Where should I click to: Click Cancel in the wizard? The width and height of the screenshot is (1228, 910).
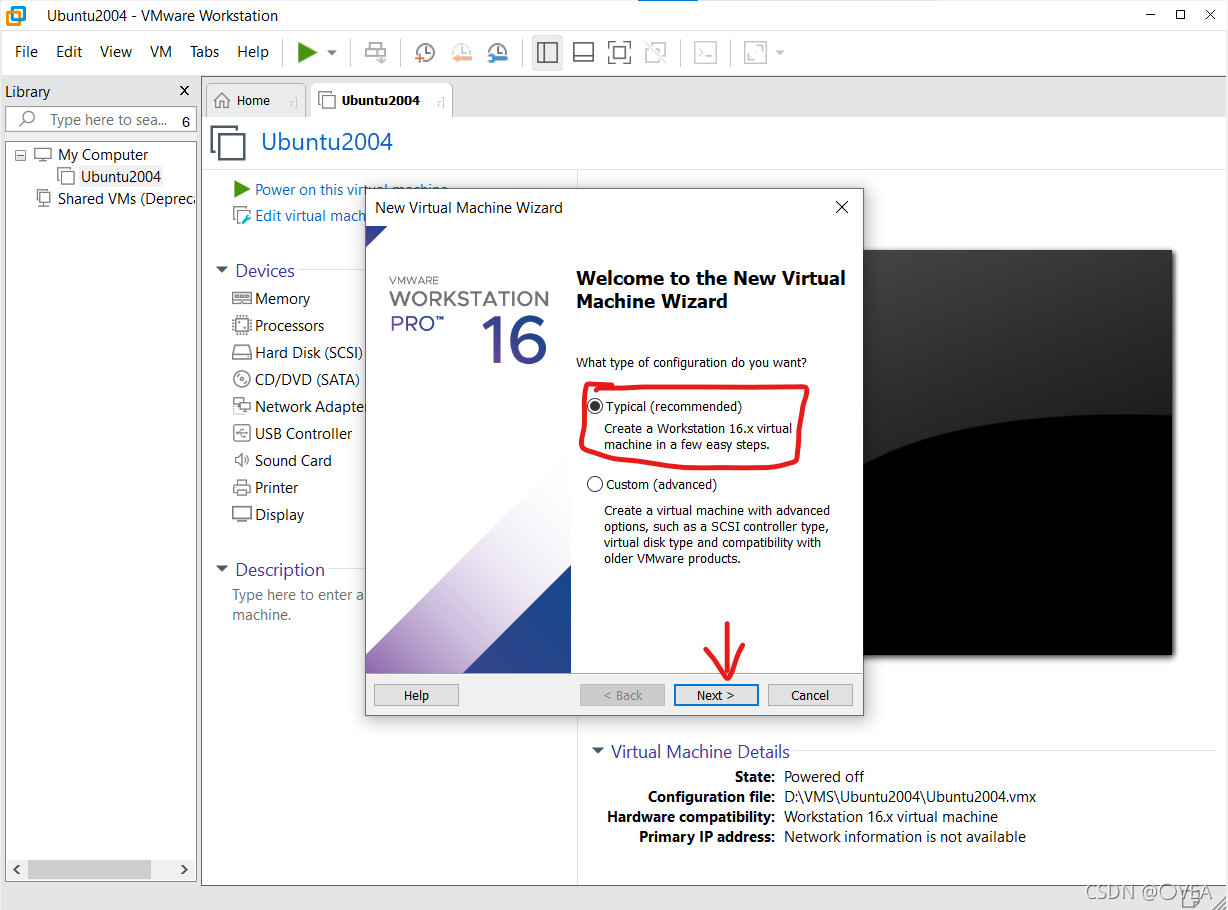click(x=810, y=695)
